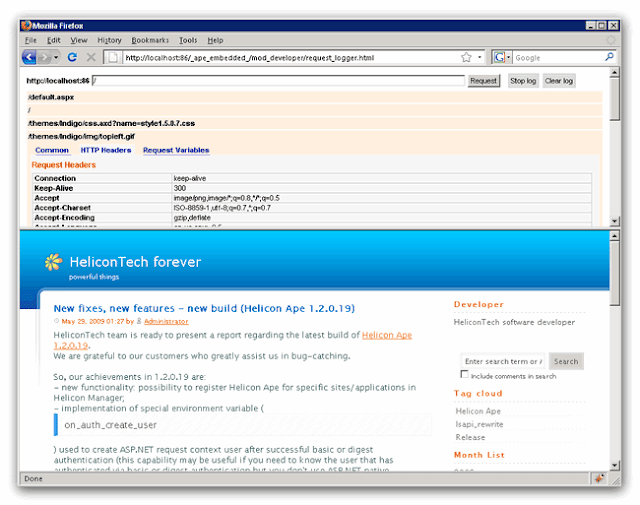Viewport: 640px width, 505px height.
Task: Click the page icon in the address bar
Action: pyautogui.click(x=113, y=58)
